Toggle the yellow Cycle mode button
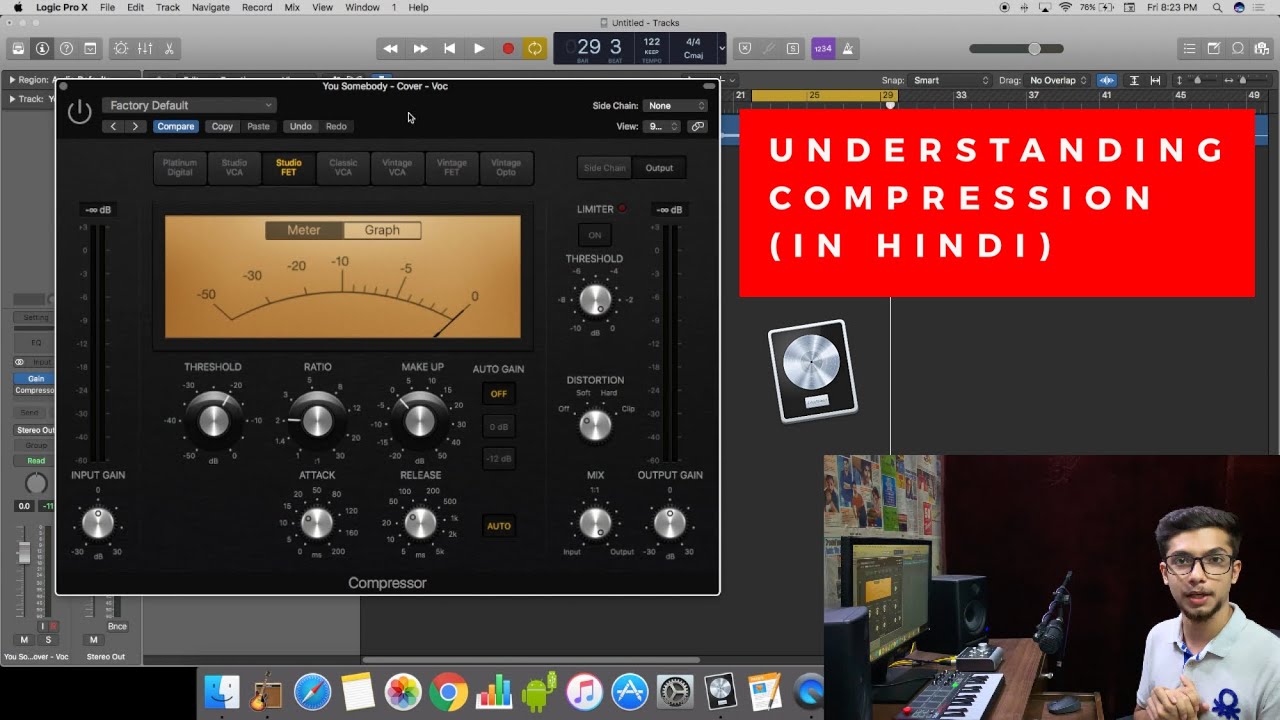 click(x=535, y=48)
